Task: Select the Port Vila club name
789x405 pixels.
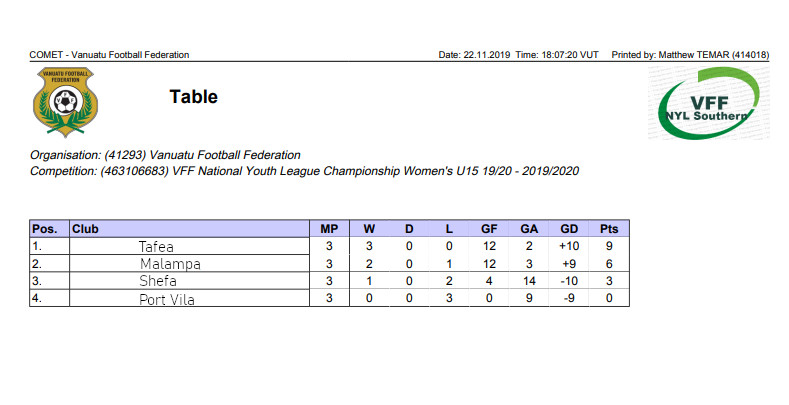Action: (167, 299)
